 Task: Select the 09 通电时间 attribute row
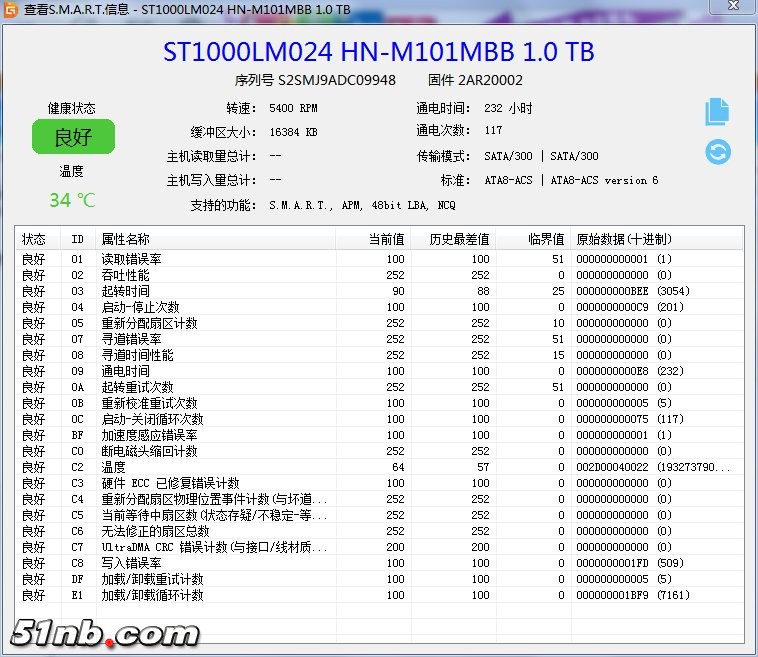click(125, 371)
